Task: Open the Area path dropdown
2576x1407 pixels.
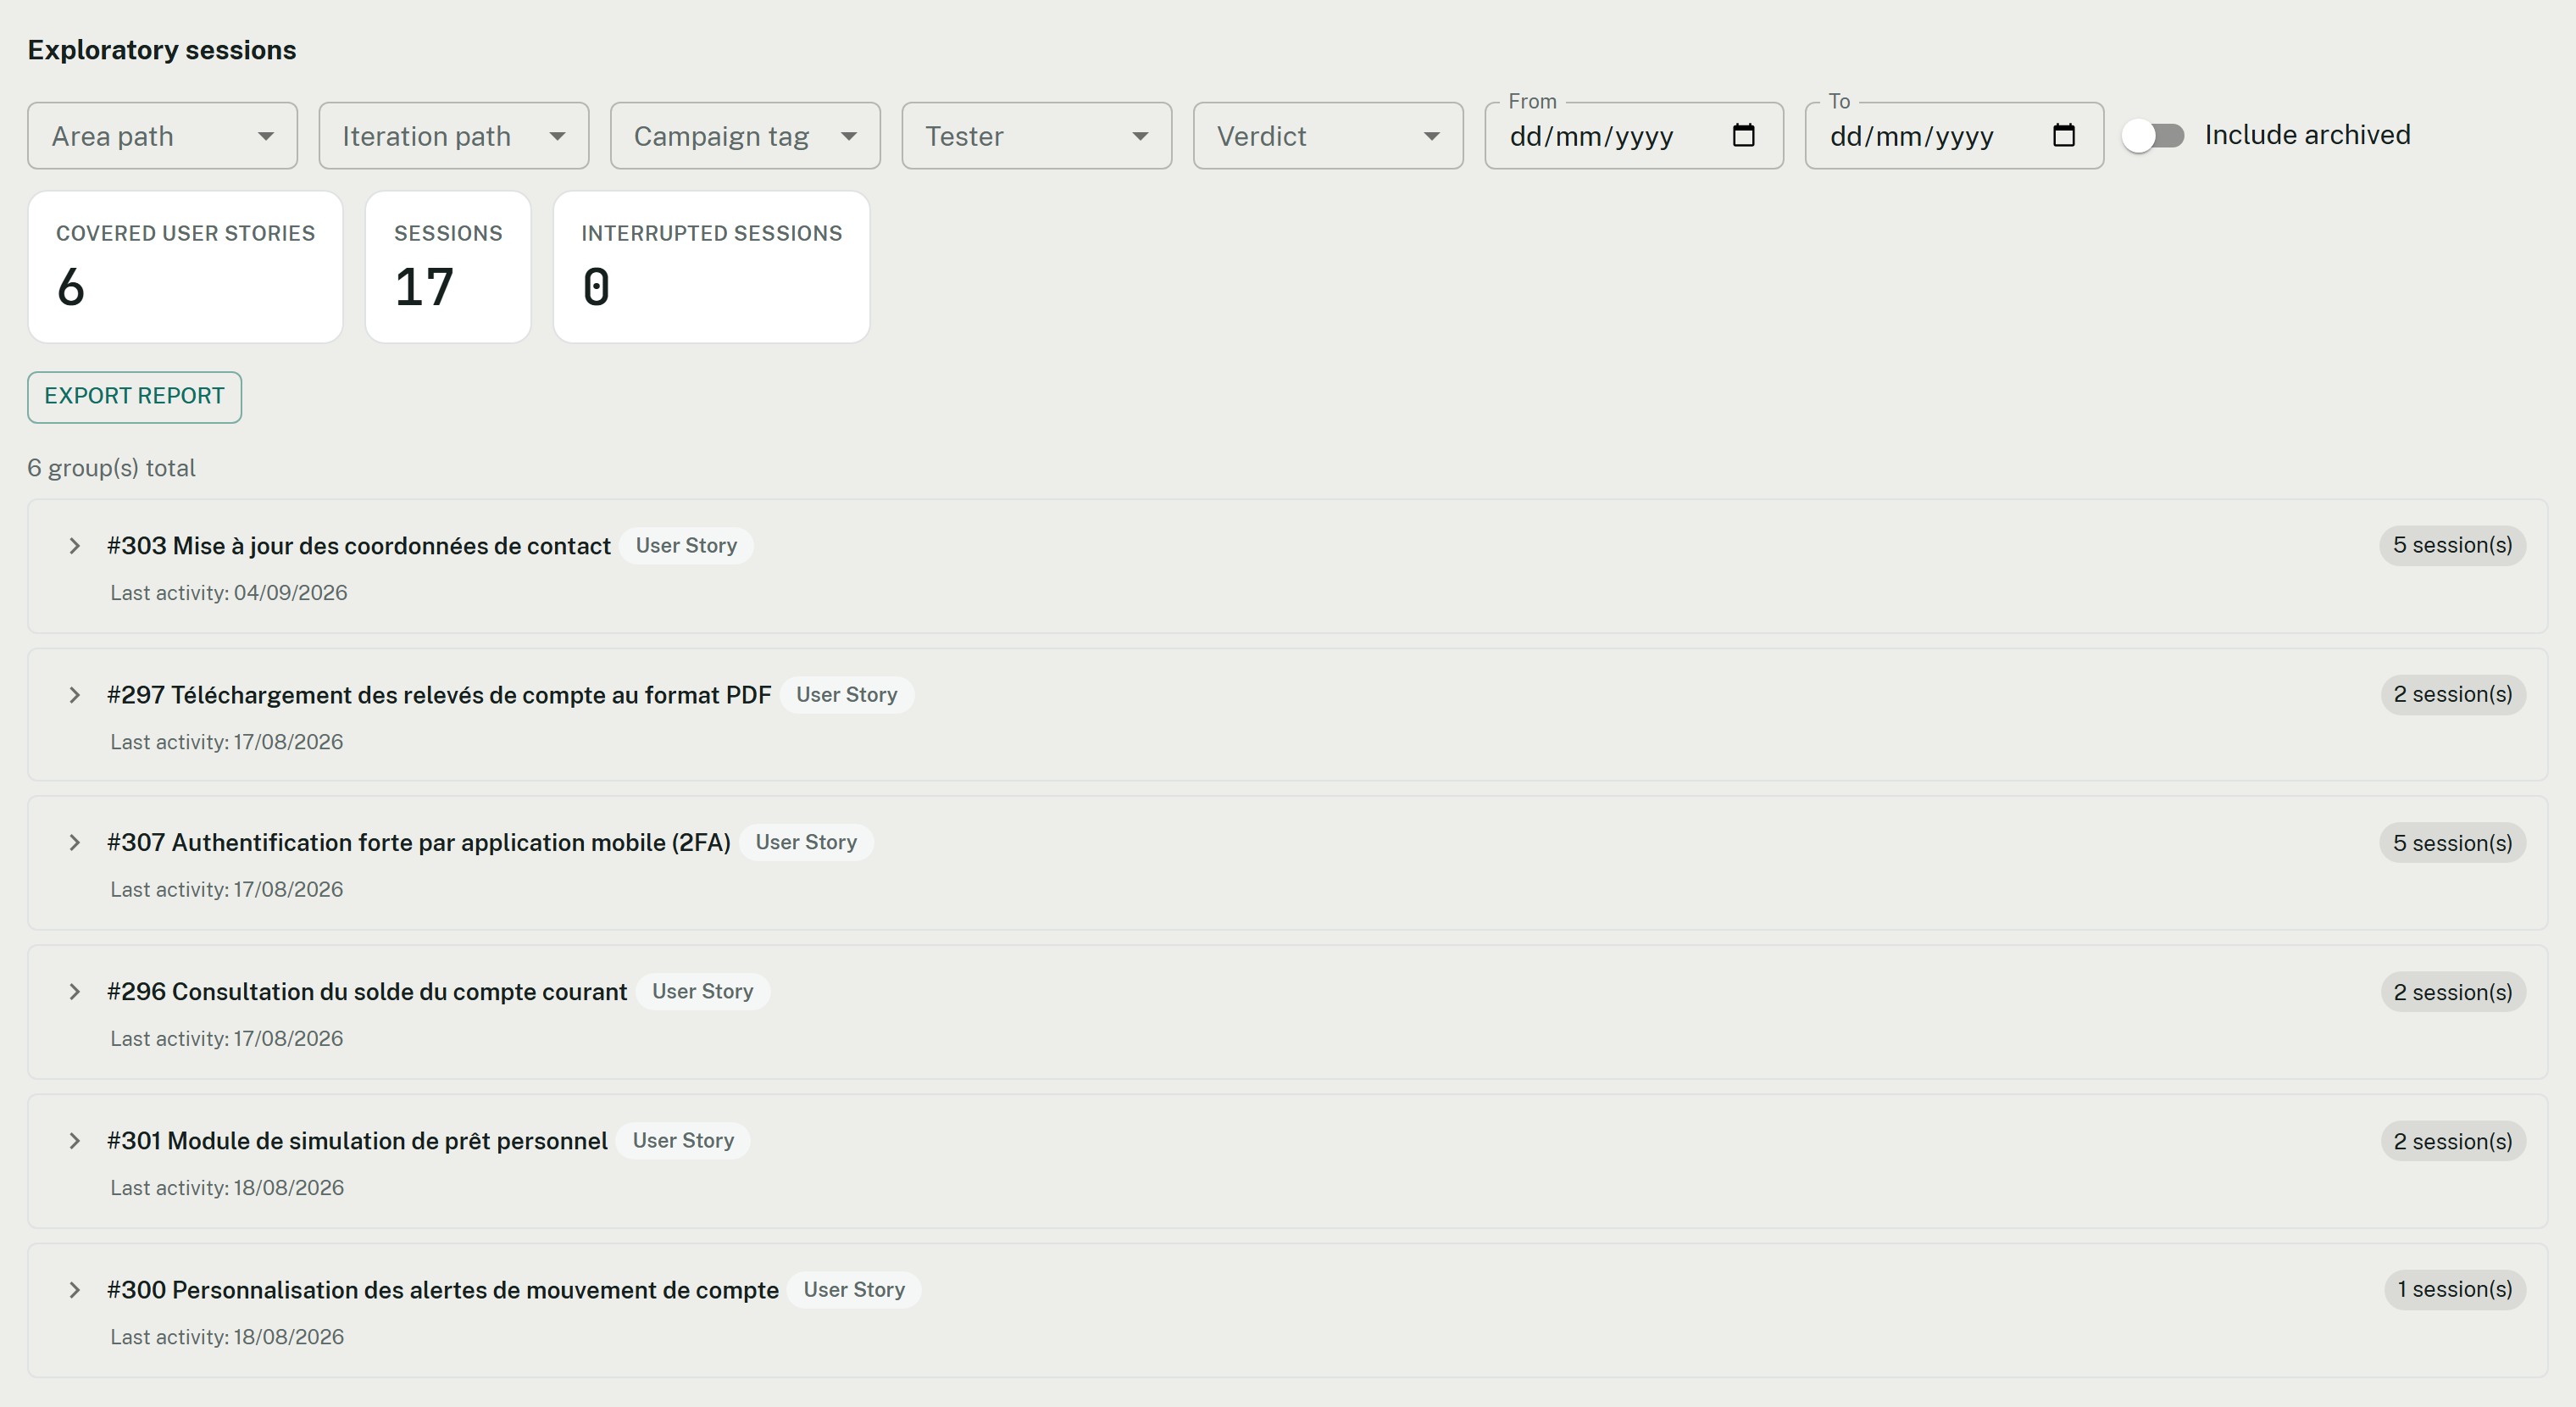Action: 162,136
